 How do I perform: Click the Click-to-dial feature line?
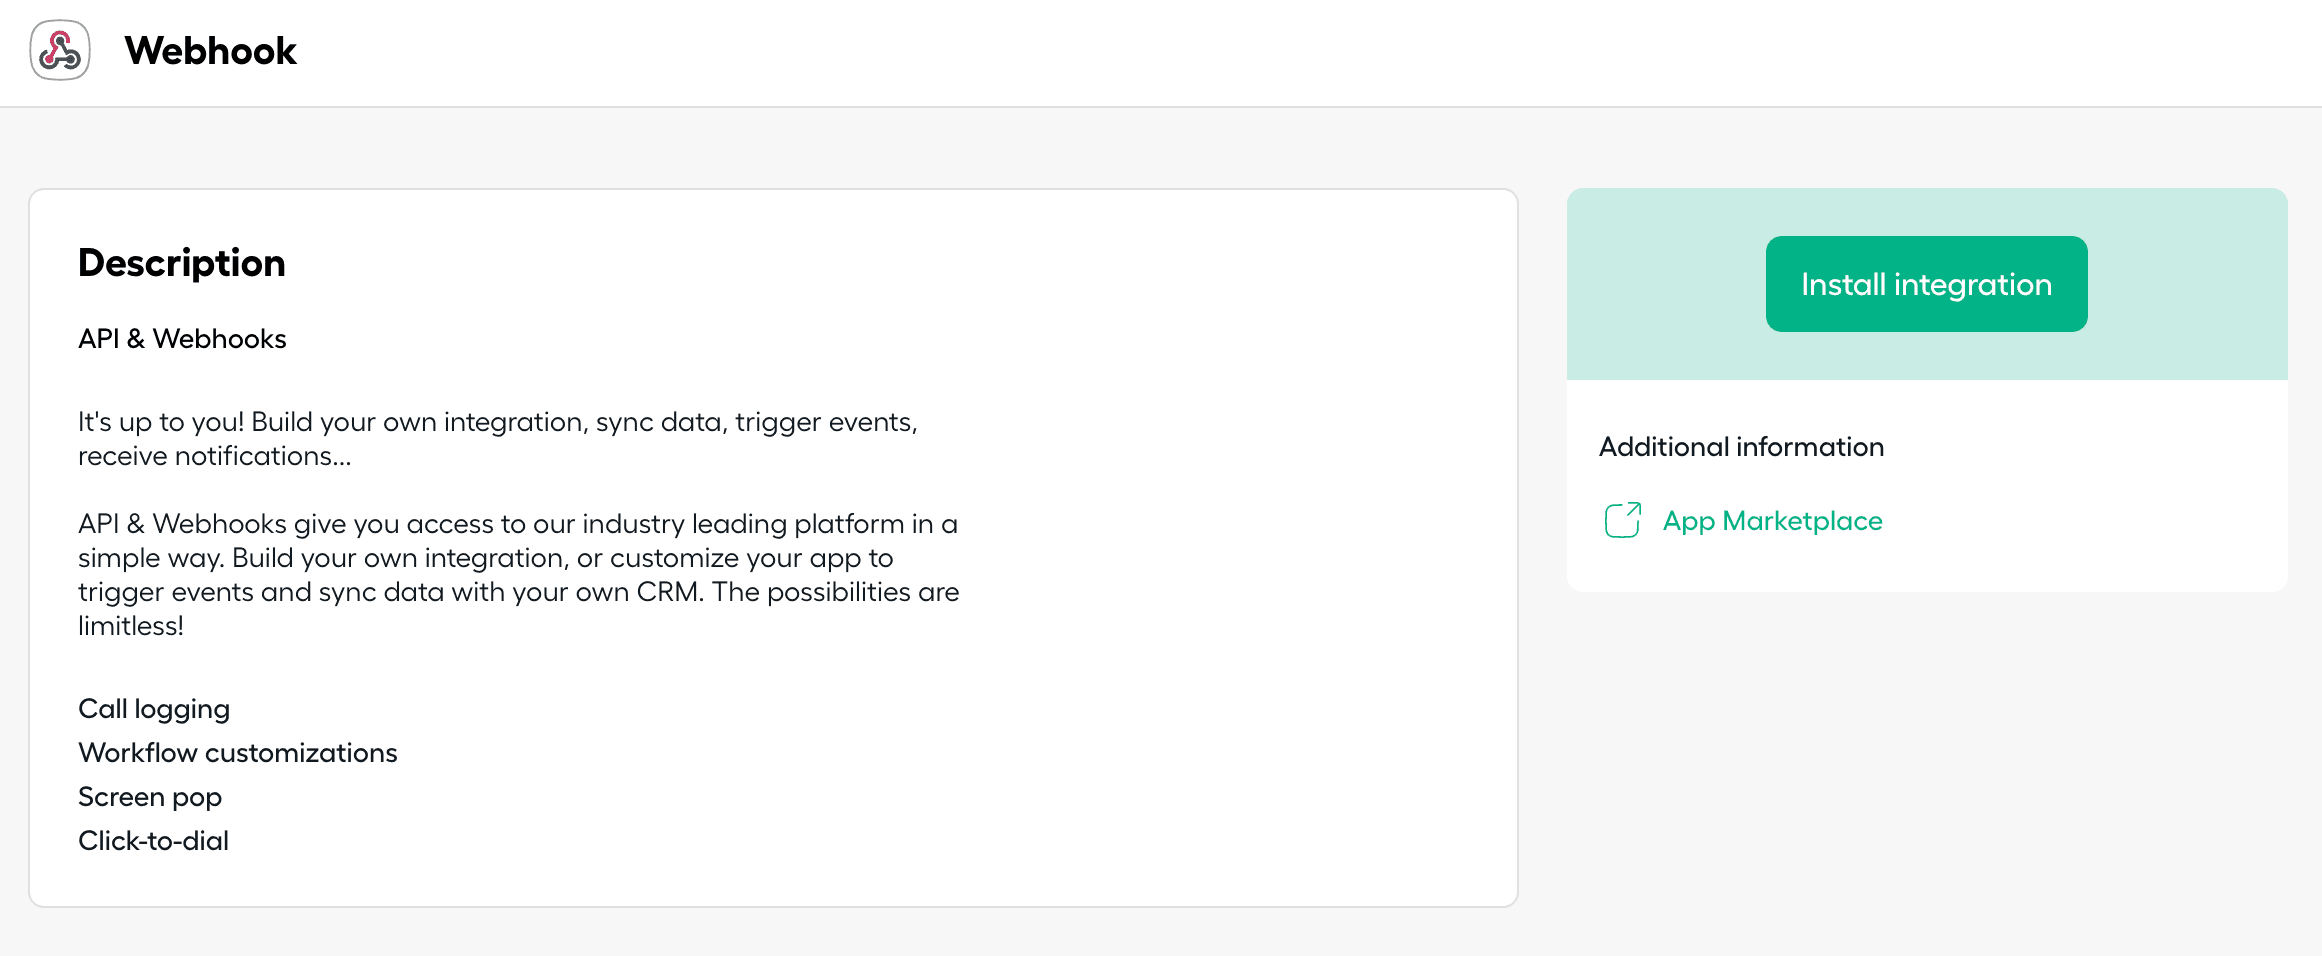pyautogui.click(x=154, y=841)
